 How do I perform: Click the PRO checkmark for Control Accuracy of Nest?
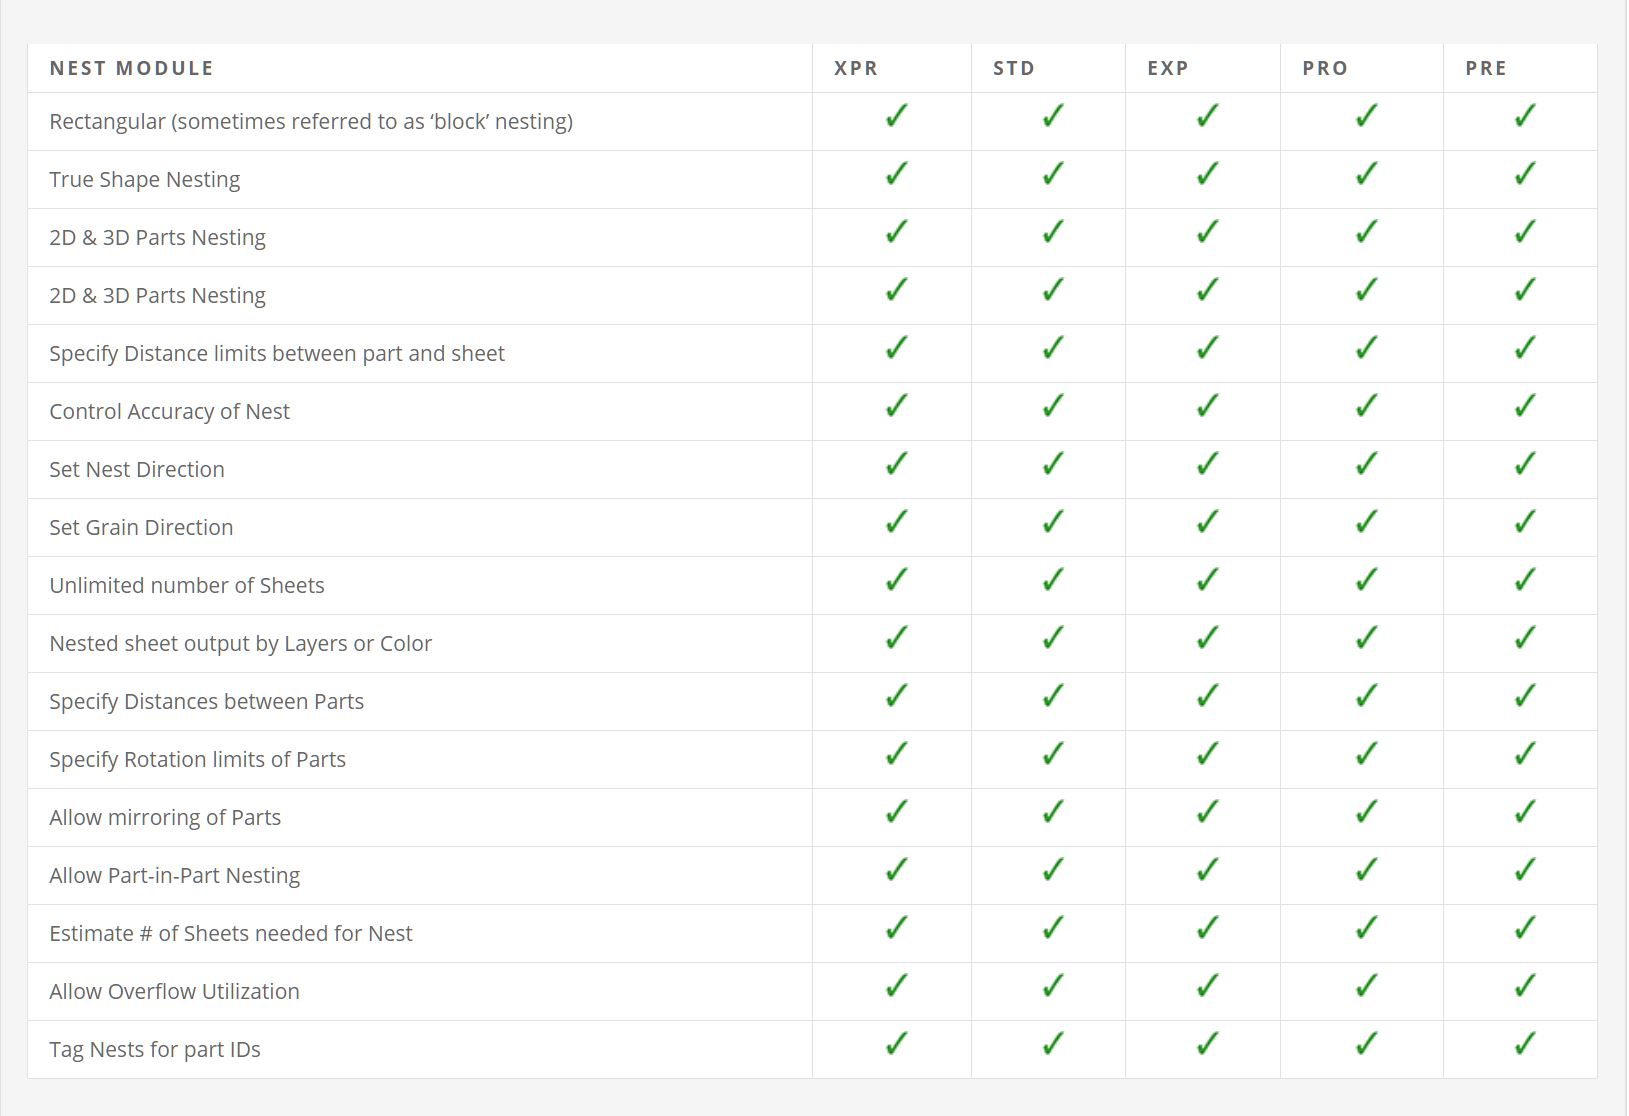click(x=1367, y=406)
